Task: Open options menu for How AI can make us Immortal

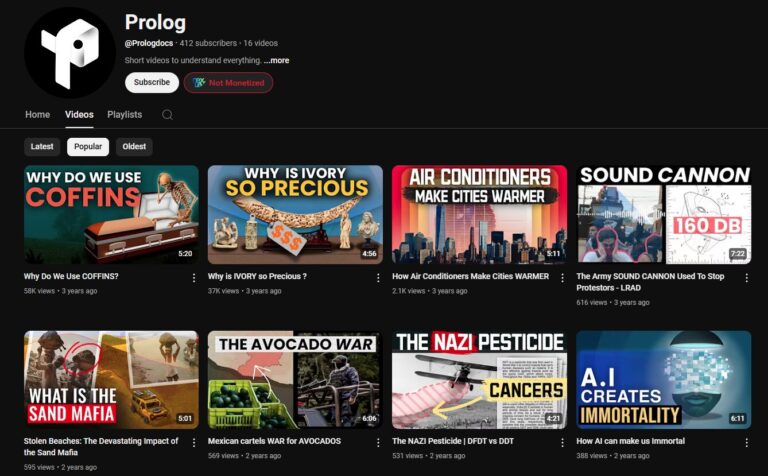Action: (746, 443)
